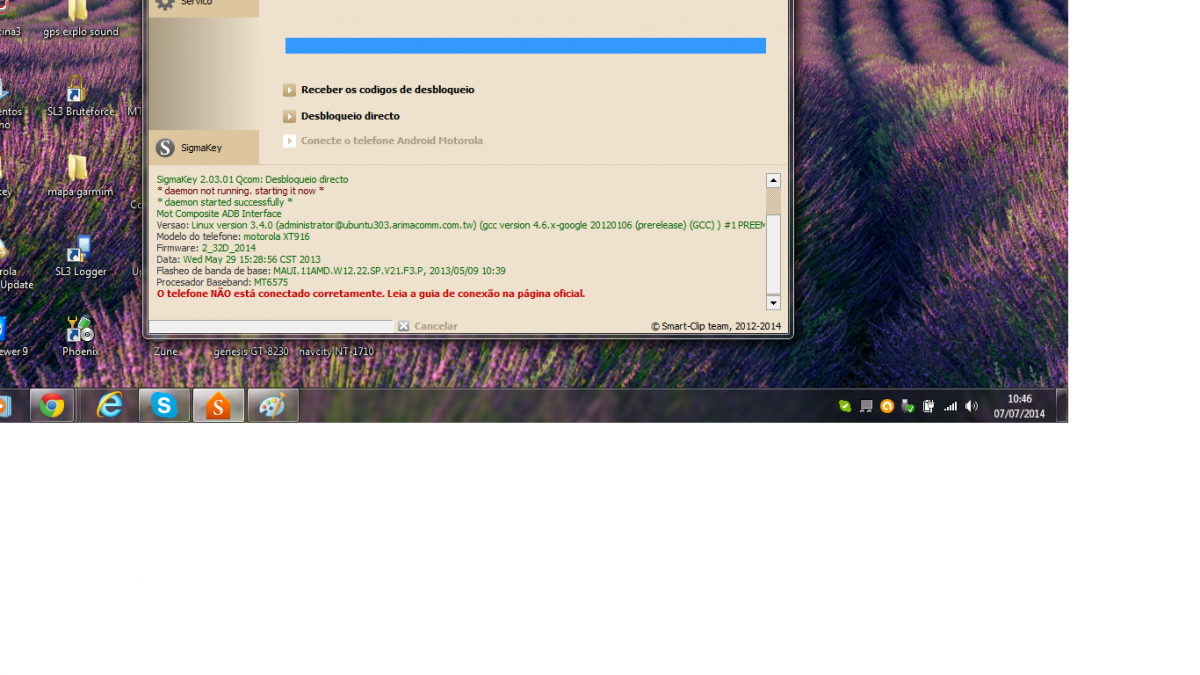Viewport: 1200px width, 675px height.
Task: Click the arrow icon beside Desbloqueio directo
Action: (289, 116)
